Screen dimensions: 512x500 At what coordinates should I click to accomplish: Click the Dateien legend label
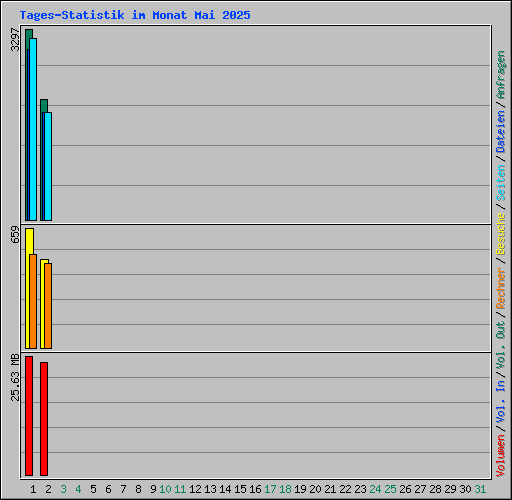pyautogui.click(x=501, y=132)
